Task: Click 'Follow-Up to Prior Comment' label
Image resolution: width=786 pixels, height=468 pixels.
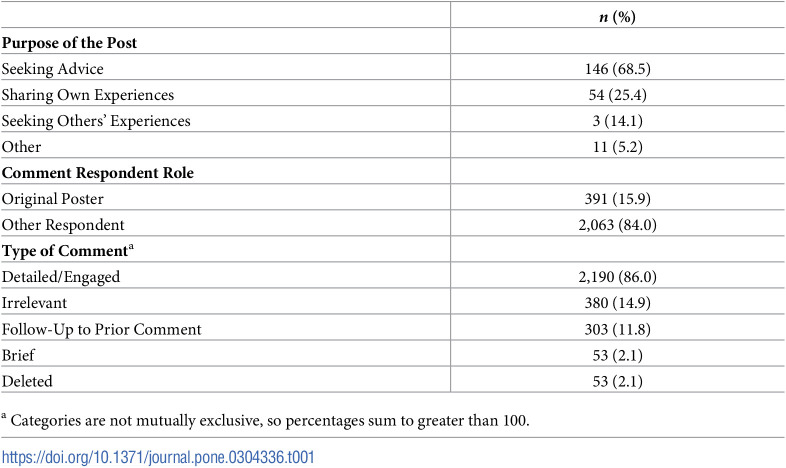Action: 101,329
